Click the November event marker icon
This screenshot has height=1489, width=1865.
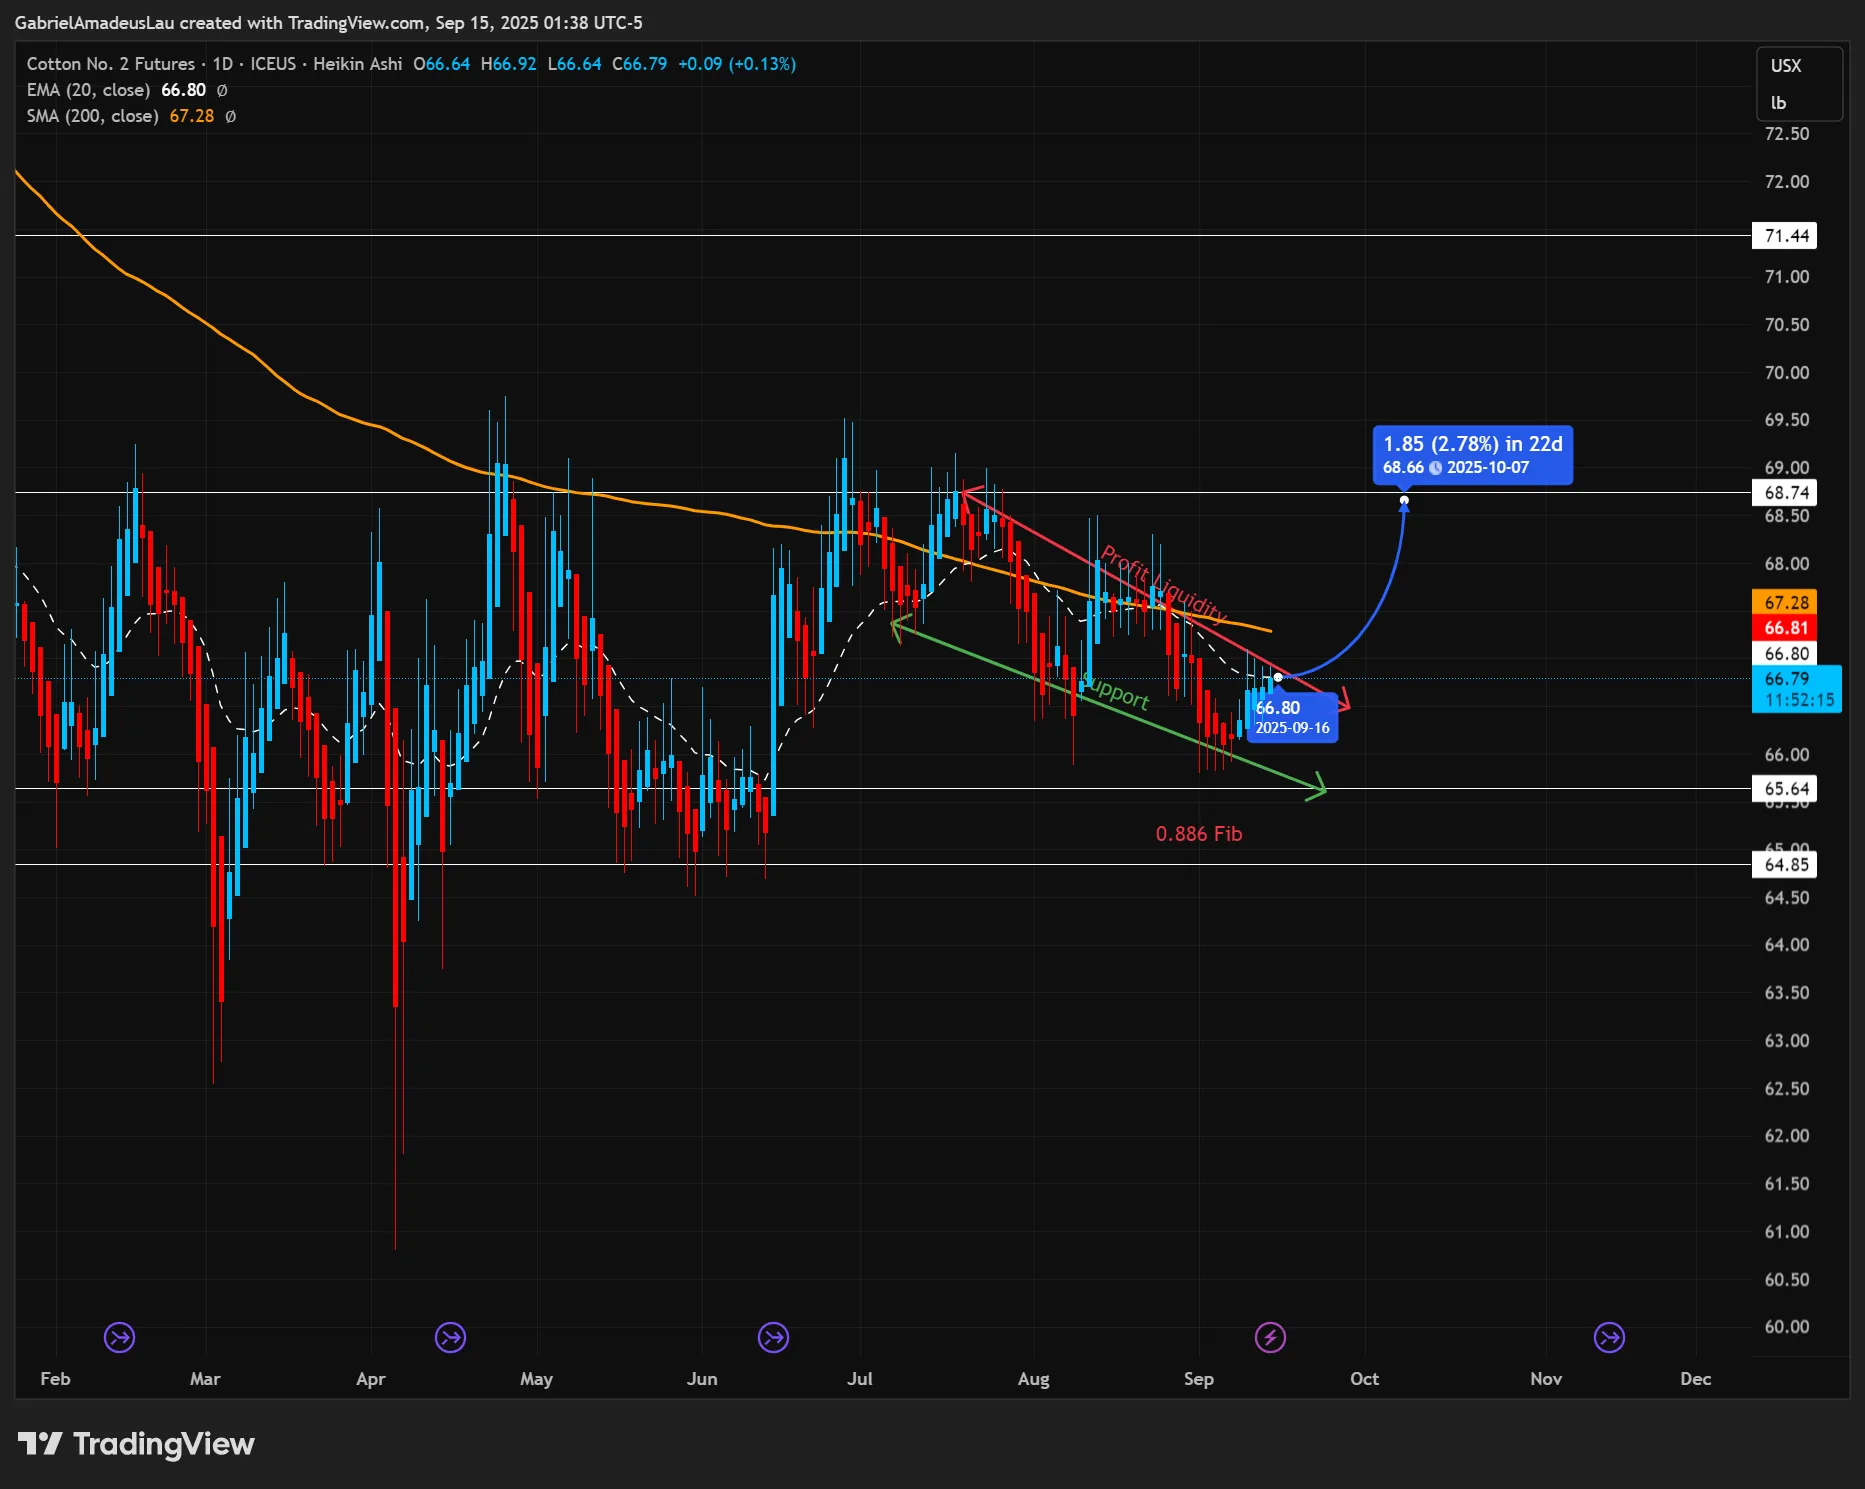click(1610, 1337)
